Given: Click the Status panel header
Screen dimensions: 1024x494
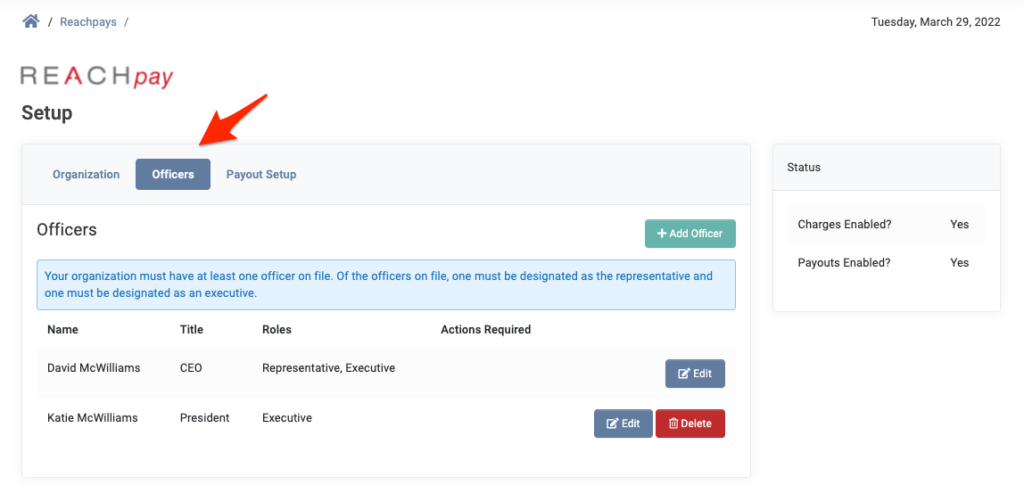Looking at the screenshot, I should (886, 167).
